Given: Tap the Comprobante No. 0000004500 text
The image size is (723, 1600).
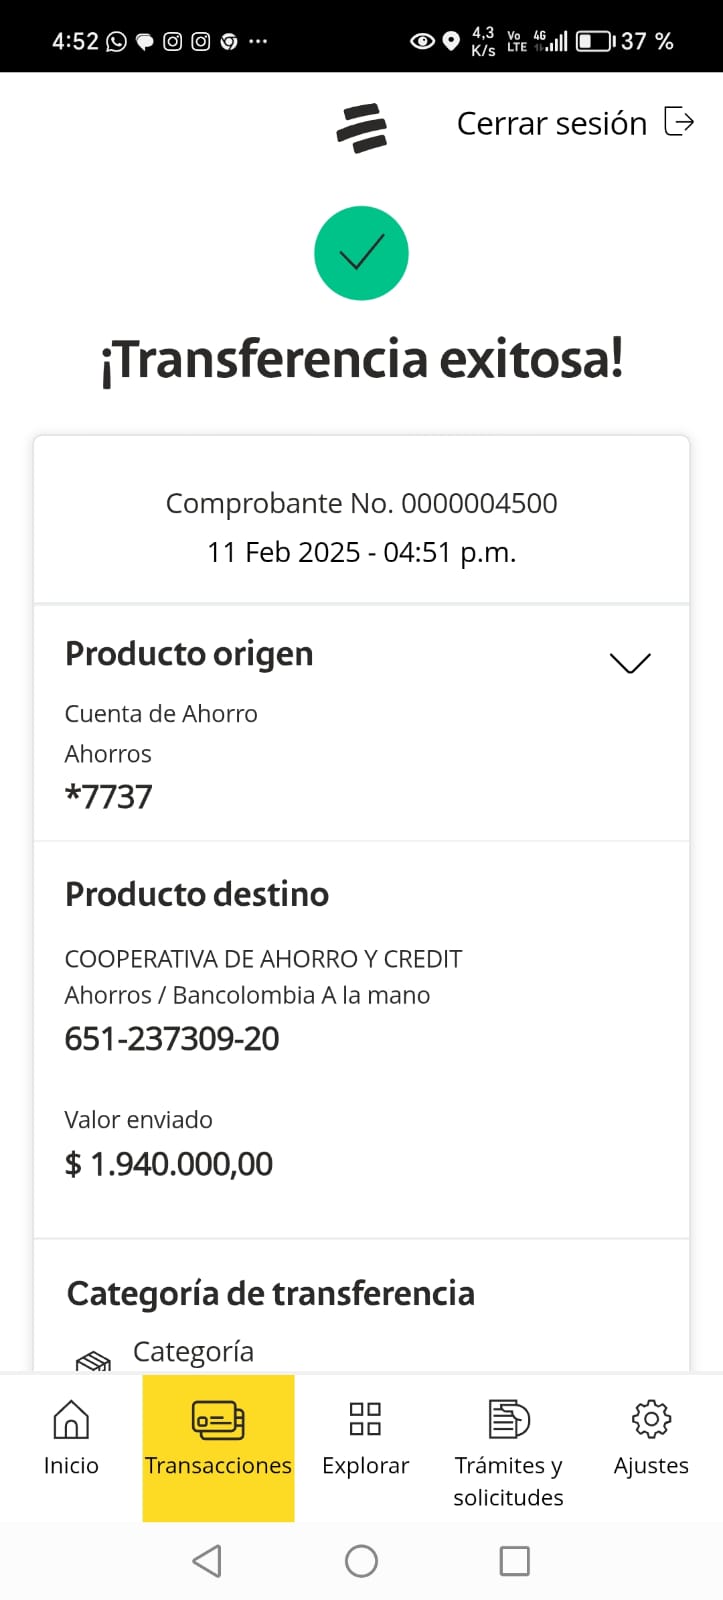Looking at the screenshot, I should [361, 503].
